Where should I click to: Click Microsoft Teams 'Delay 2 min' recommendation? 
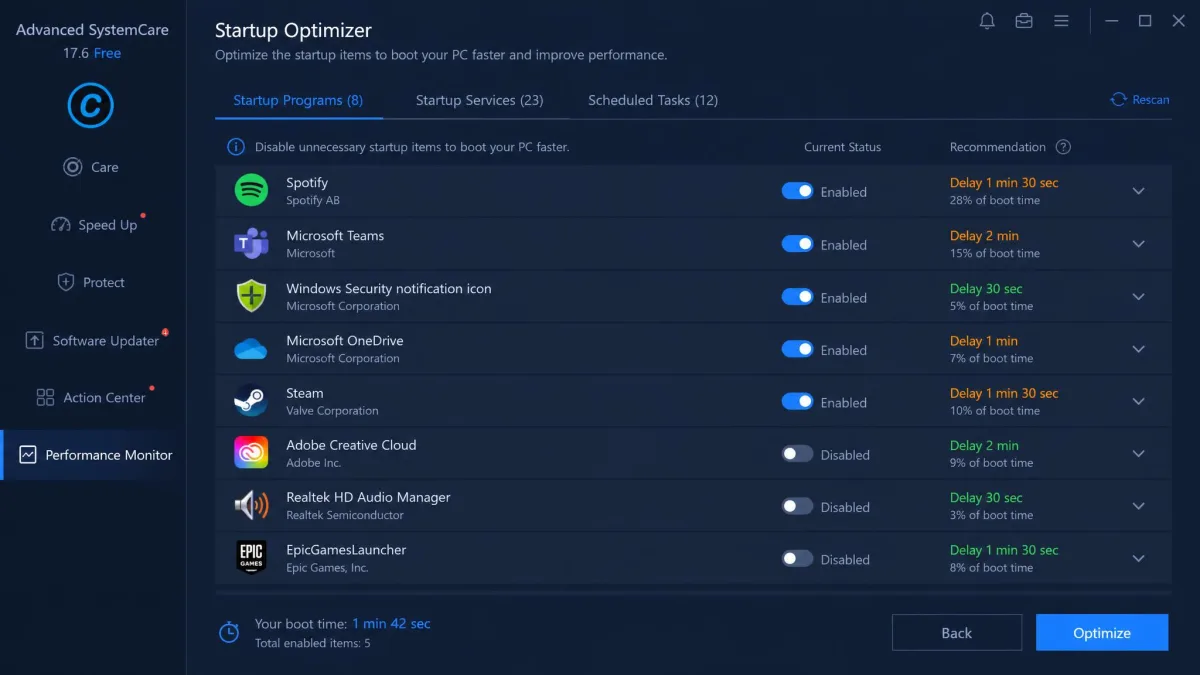(x=984, y=236)
